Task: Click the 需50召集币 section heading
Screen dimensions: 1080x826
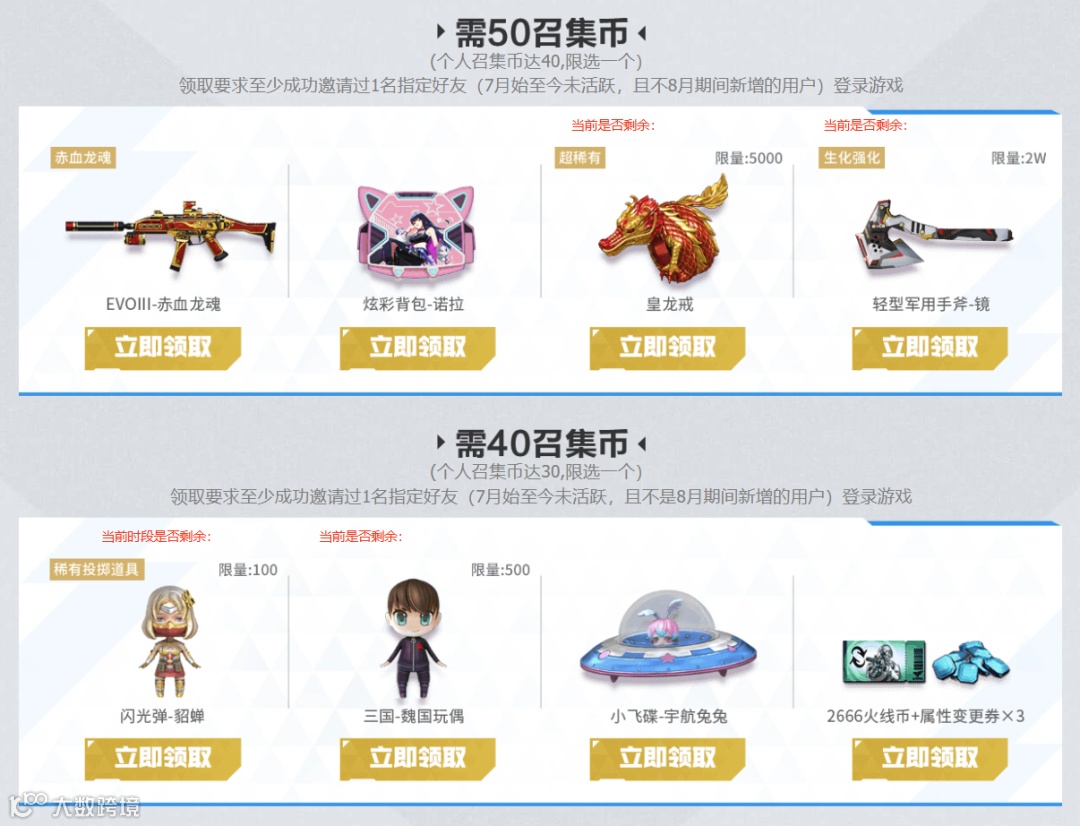Action: tap(541, 32)
